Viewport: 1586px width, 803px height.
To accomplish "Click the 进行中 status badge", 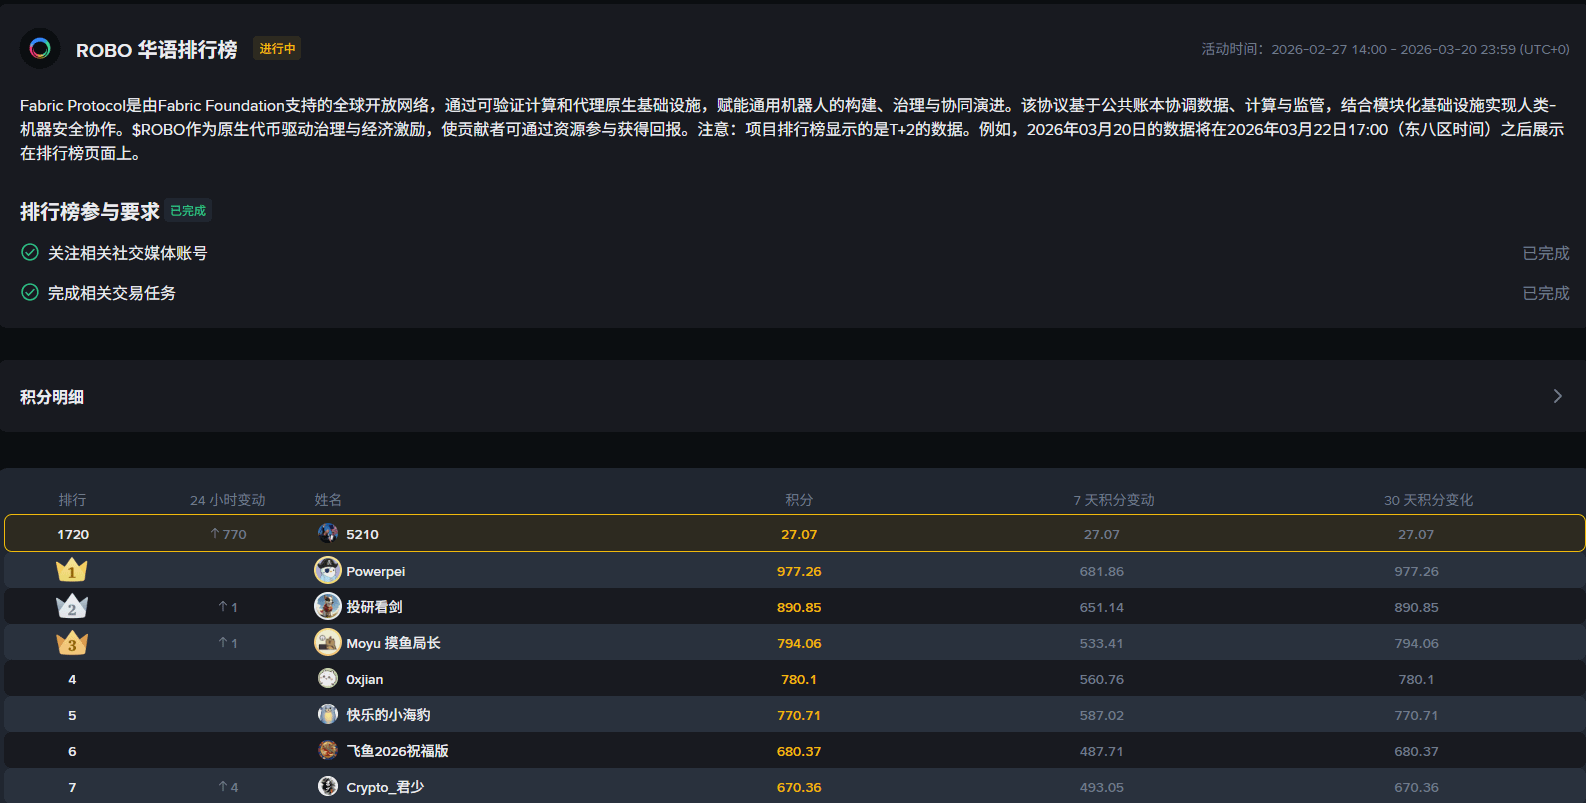I will click(277, 48).
